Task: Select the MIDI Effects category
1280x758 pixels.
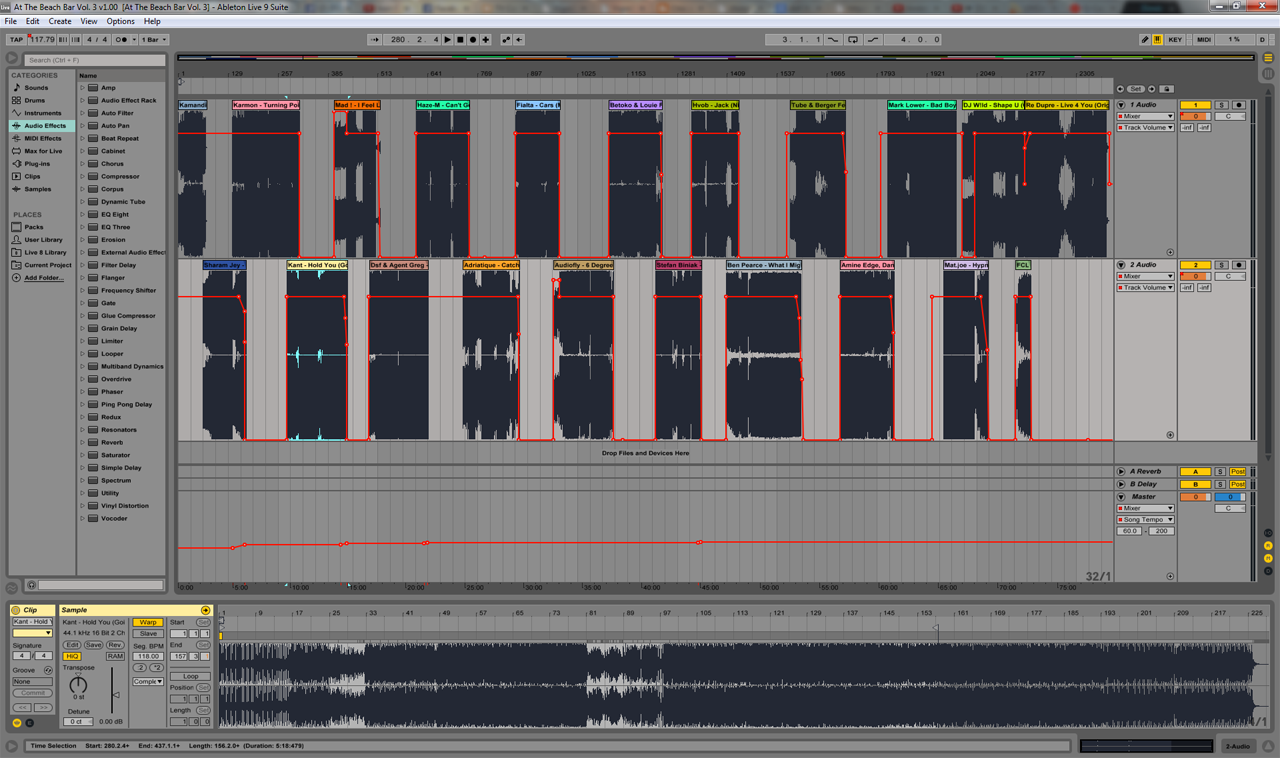Action: [x=43, y=138]
